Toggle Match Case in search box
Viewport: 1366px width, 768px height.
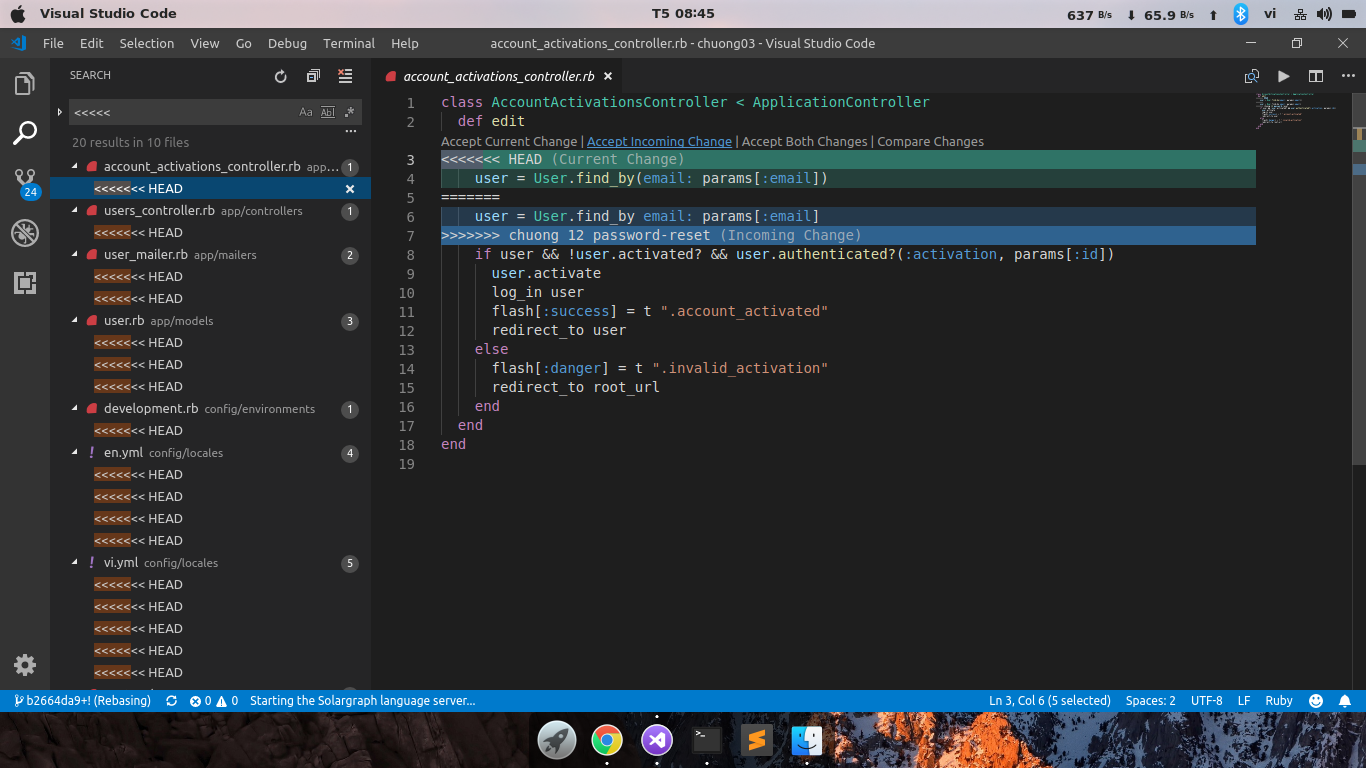306,112
